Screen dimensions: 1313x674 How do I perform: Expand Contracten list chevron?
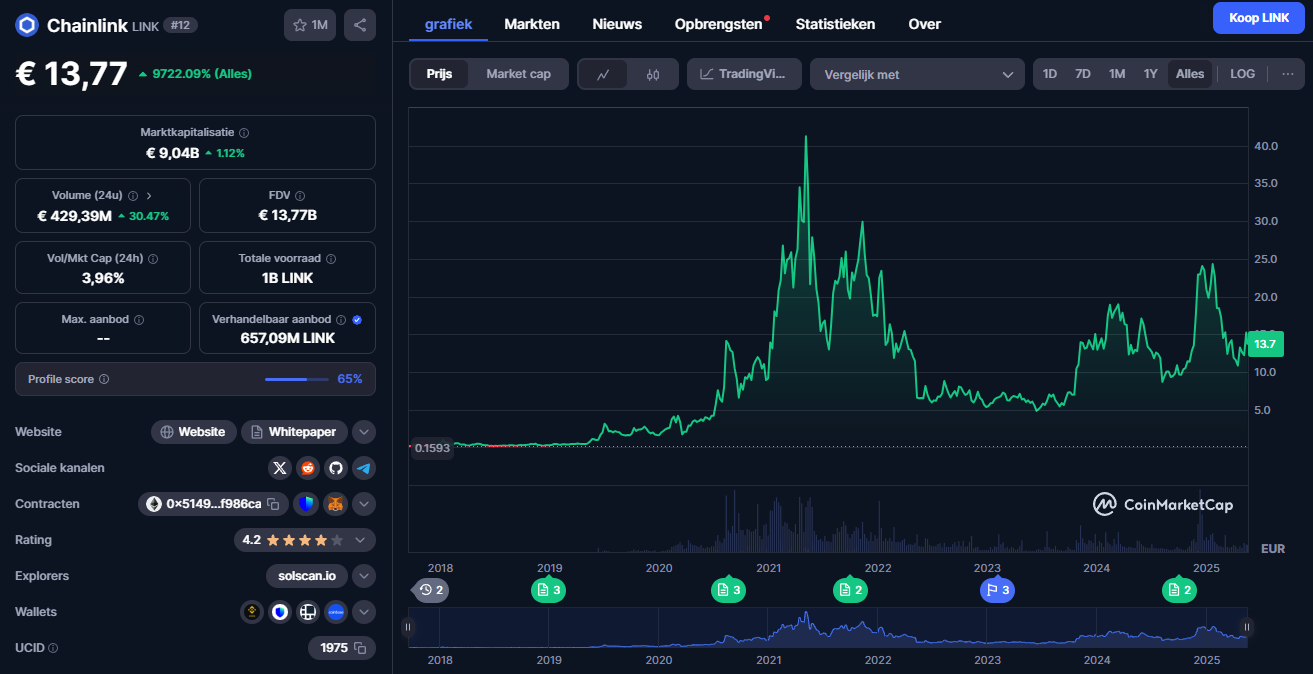364,504
